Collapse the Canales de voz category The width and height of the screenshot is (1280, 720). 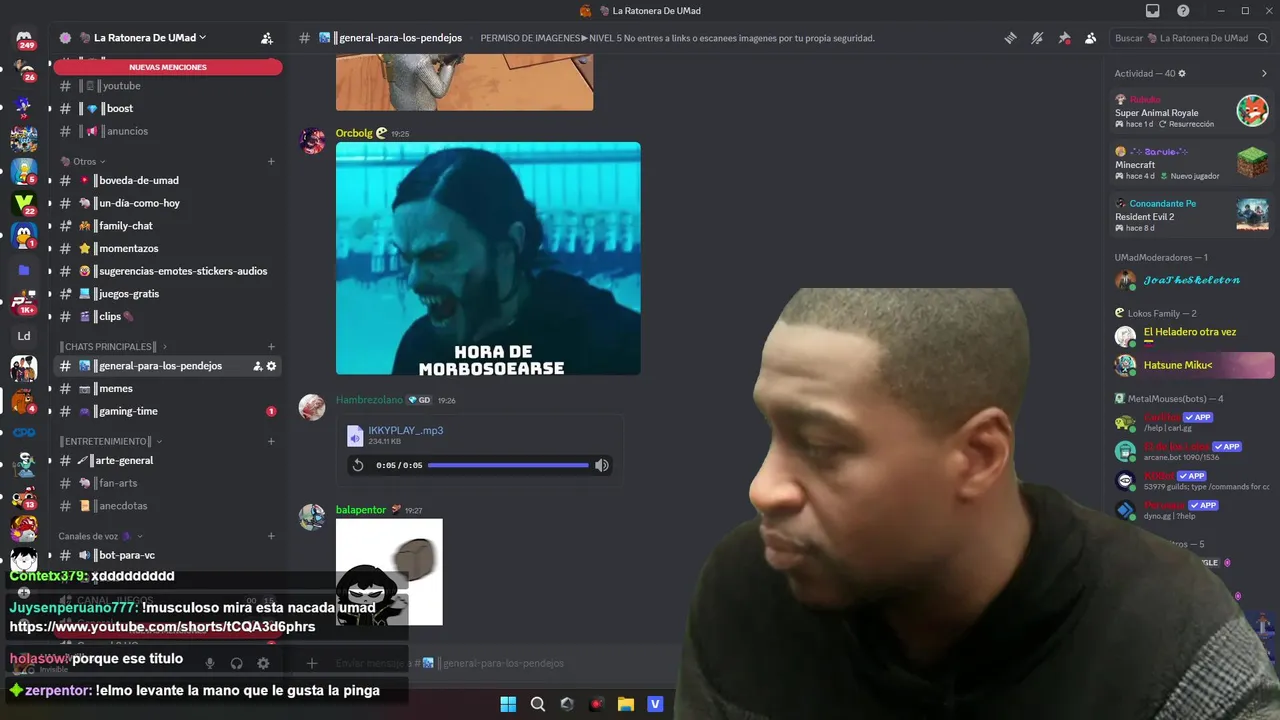[x=100, y=536]
